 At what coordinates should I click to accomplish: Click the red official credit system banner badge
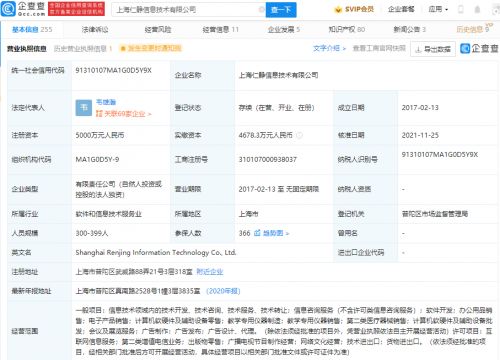[76, 9]
